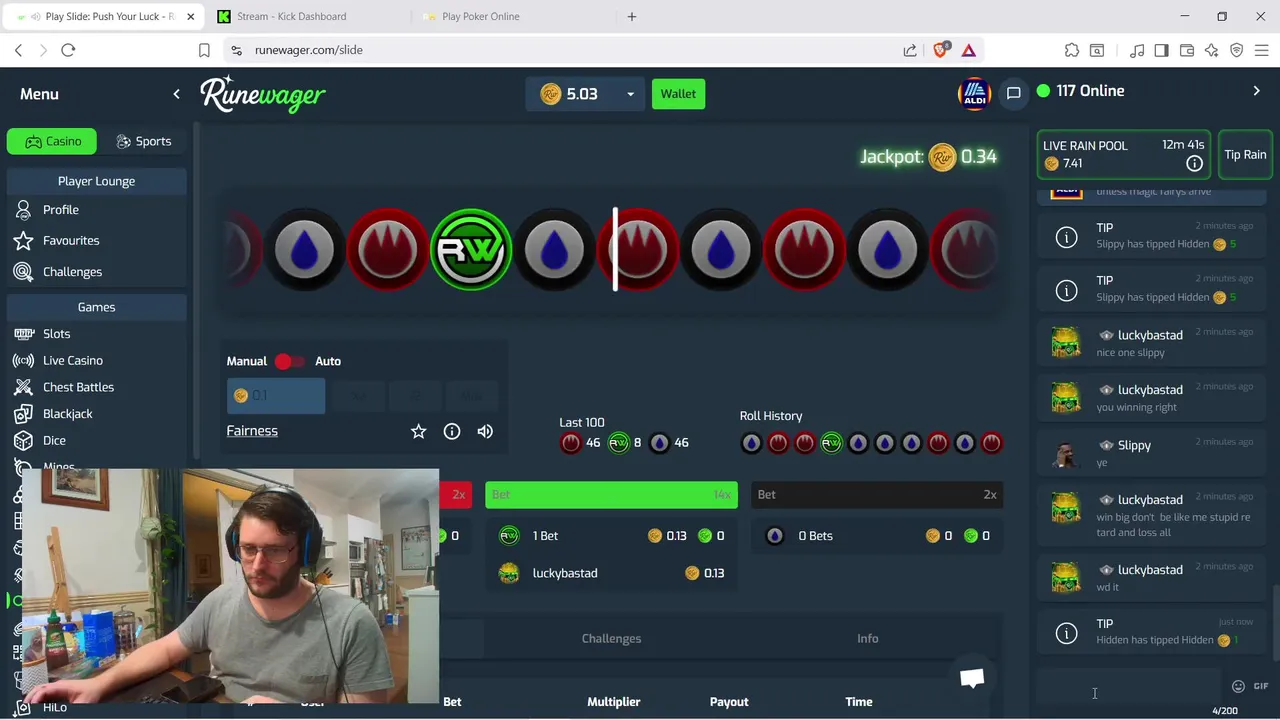Viewport: 1280px width, 720px height.
Task: Open Brave VPN shield icon
Action: 1237,50
